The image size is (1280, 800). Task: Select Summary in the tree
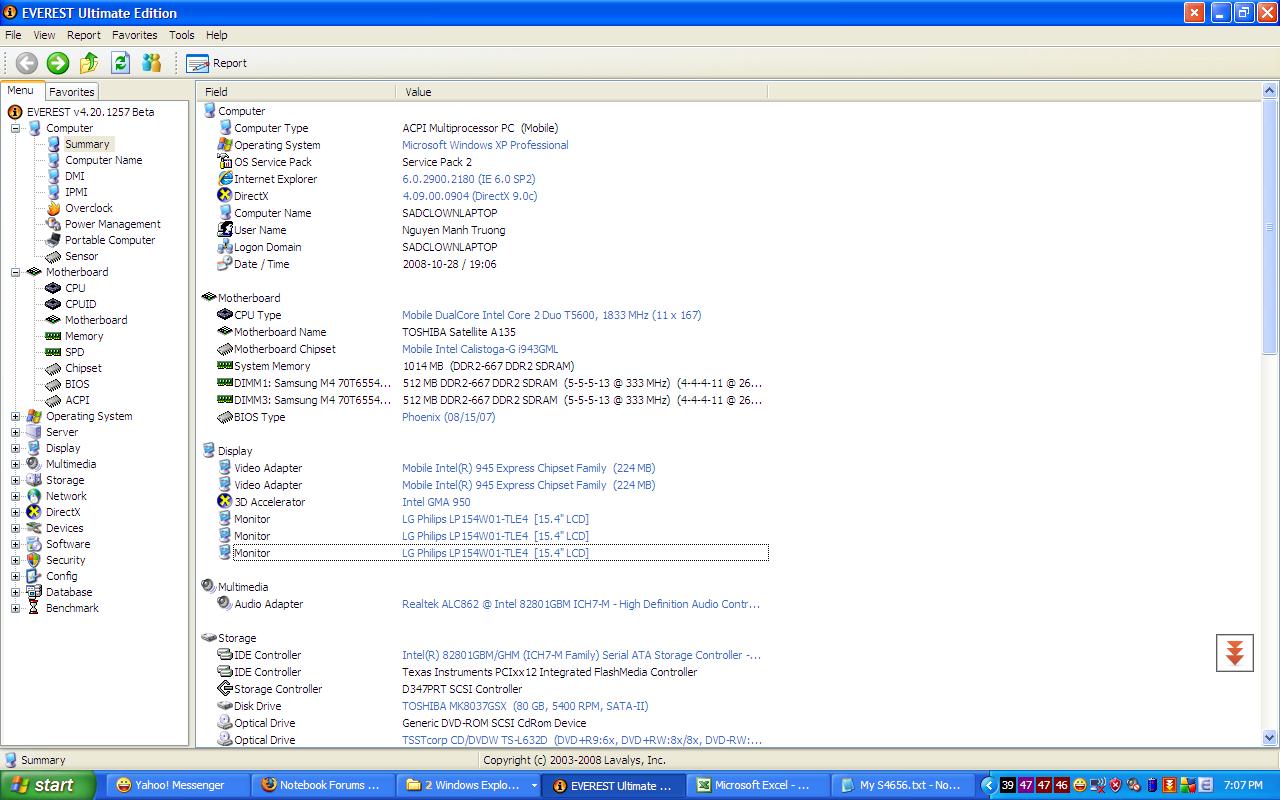click(87, 144)
